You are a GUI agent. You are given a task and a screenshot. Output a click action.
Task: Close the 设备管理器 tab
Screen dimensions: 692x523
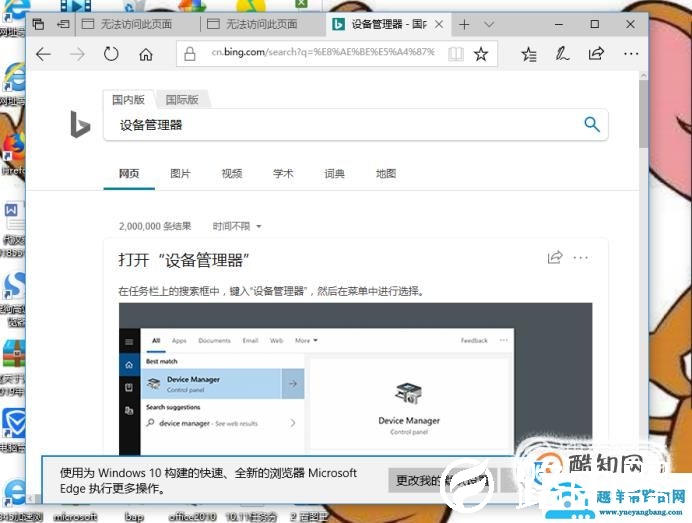coord(439,24)
